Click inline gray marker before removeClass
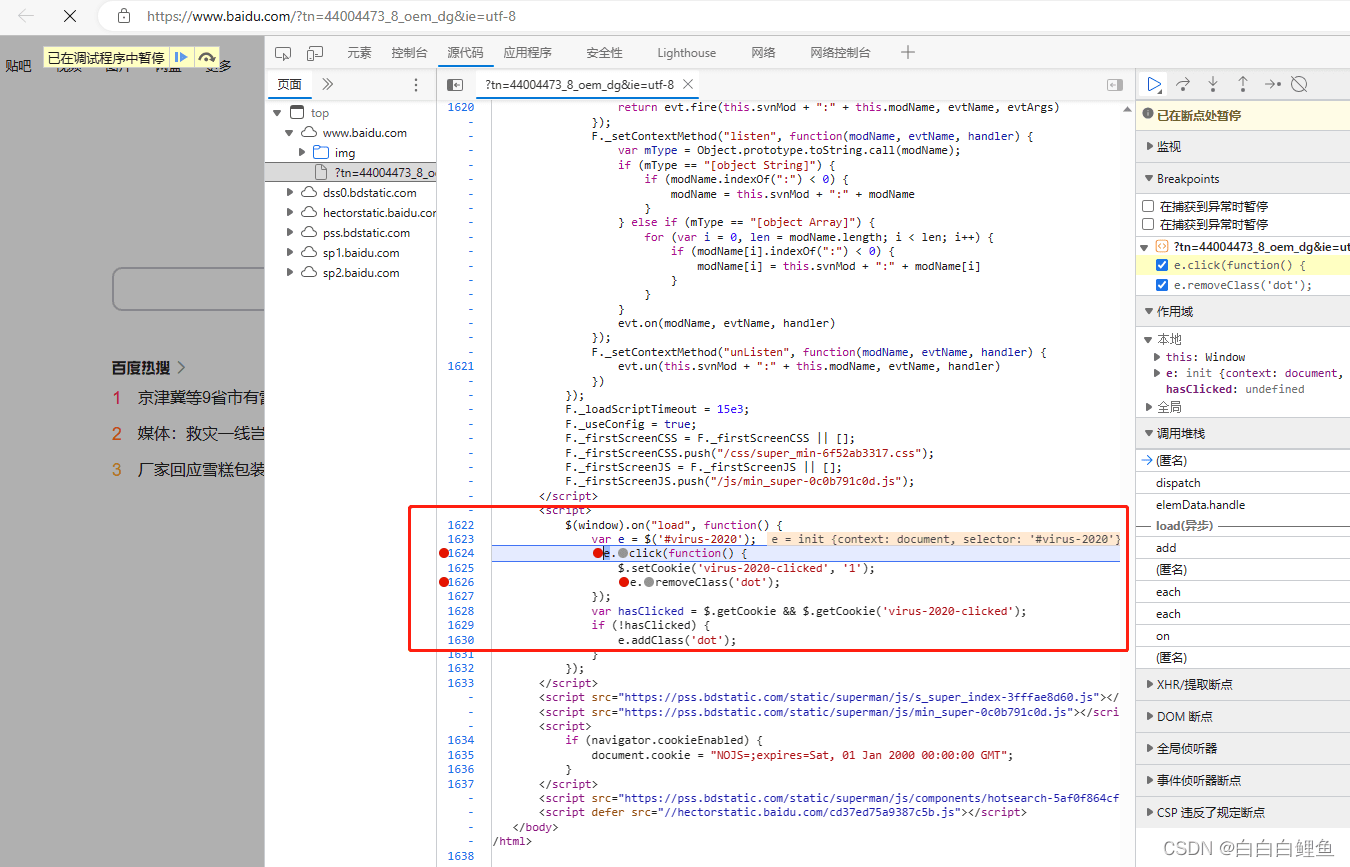 649,582
